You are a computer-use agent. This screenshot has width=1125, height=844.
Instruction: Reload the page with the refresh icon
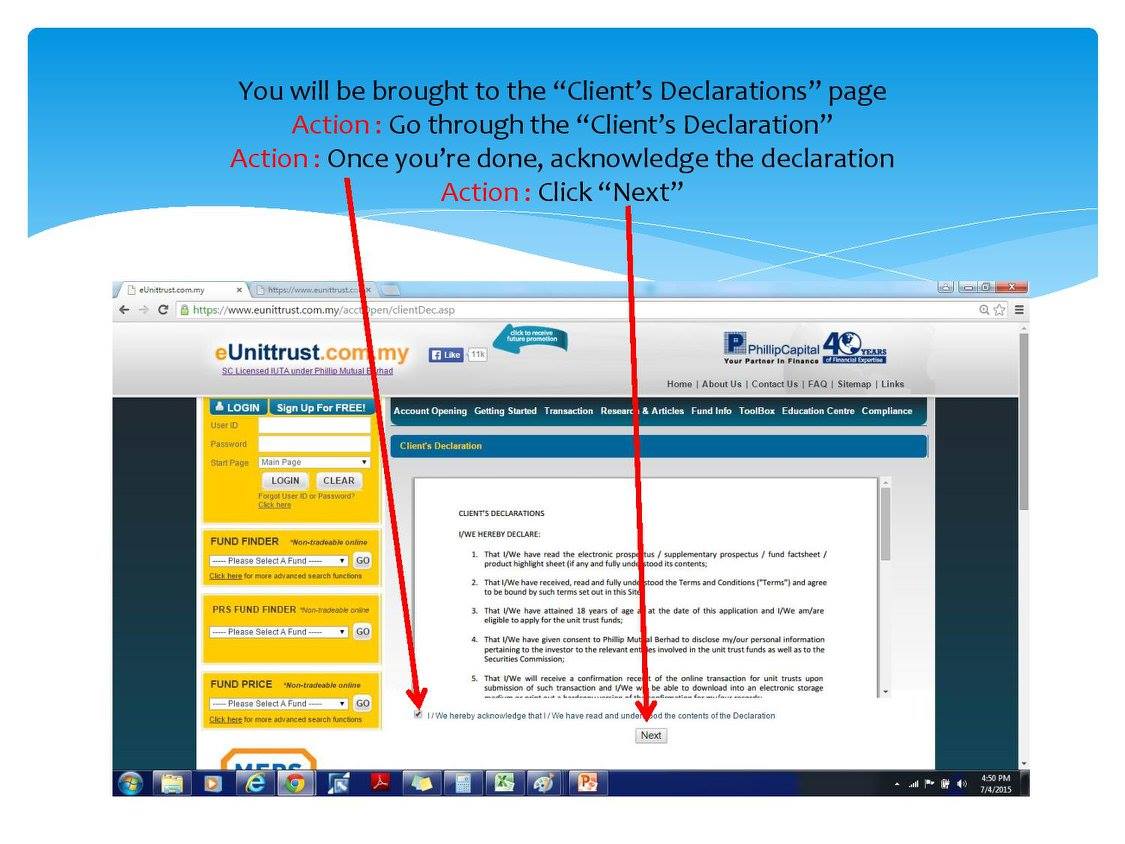tap(163, 309)
